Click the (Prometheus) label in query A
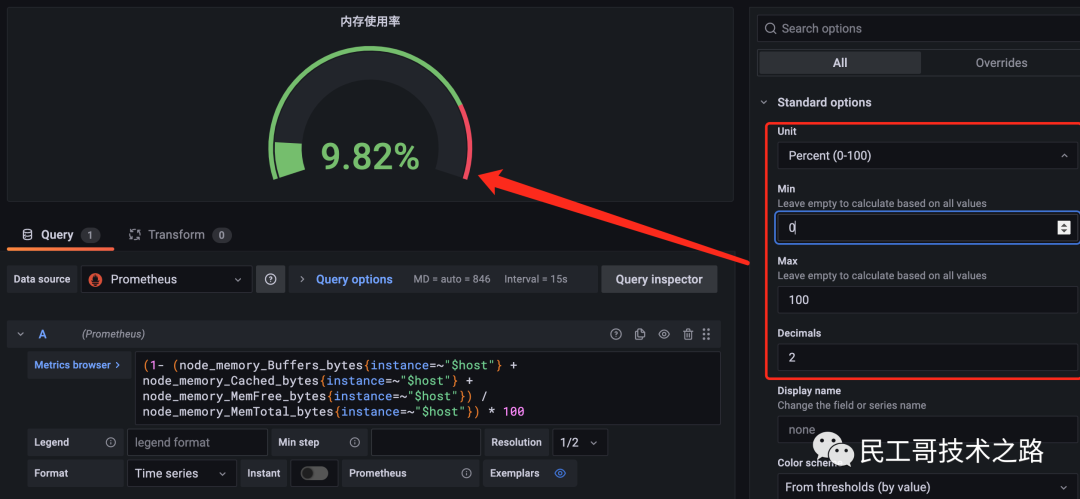1080x499 pixels. pyautogui.click(x=113, y=334)
